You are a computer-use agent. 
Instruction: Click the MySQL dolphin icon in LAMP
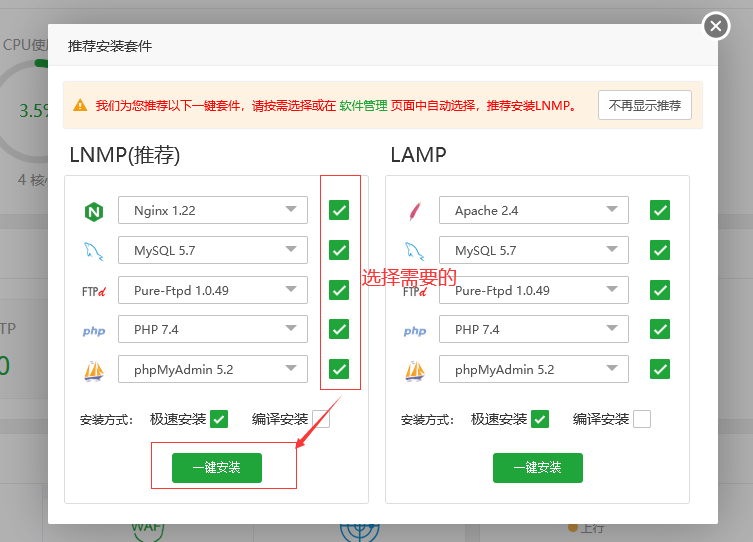(x=414, y=251)
